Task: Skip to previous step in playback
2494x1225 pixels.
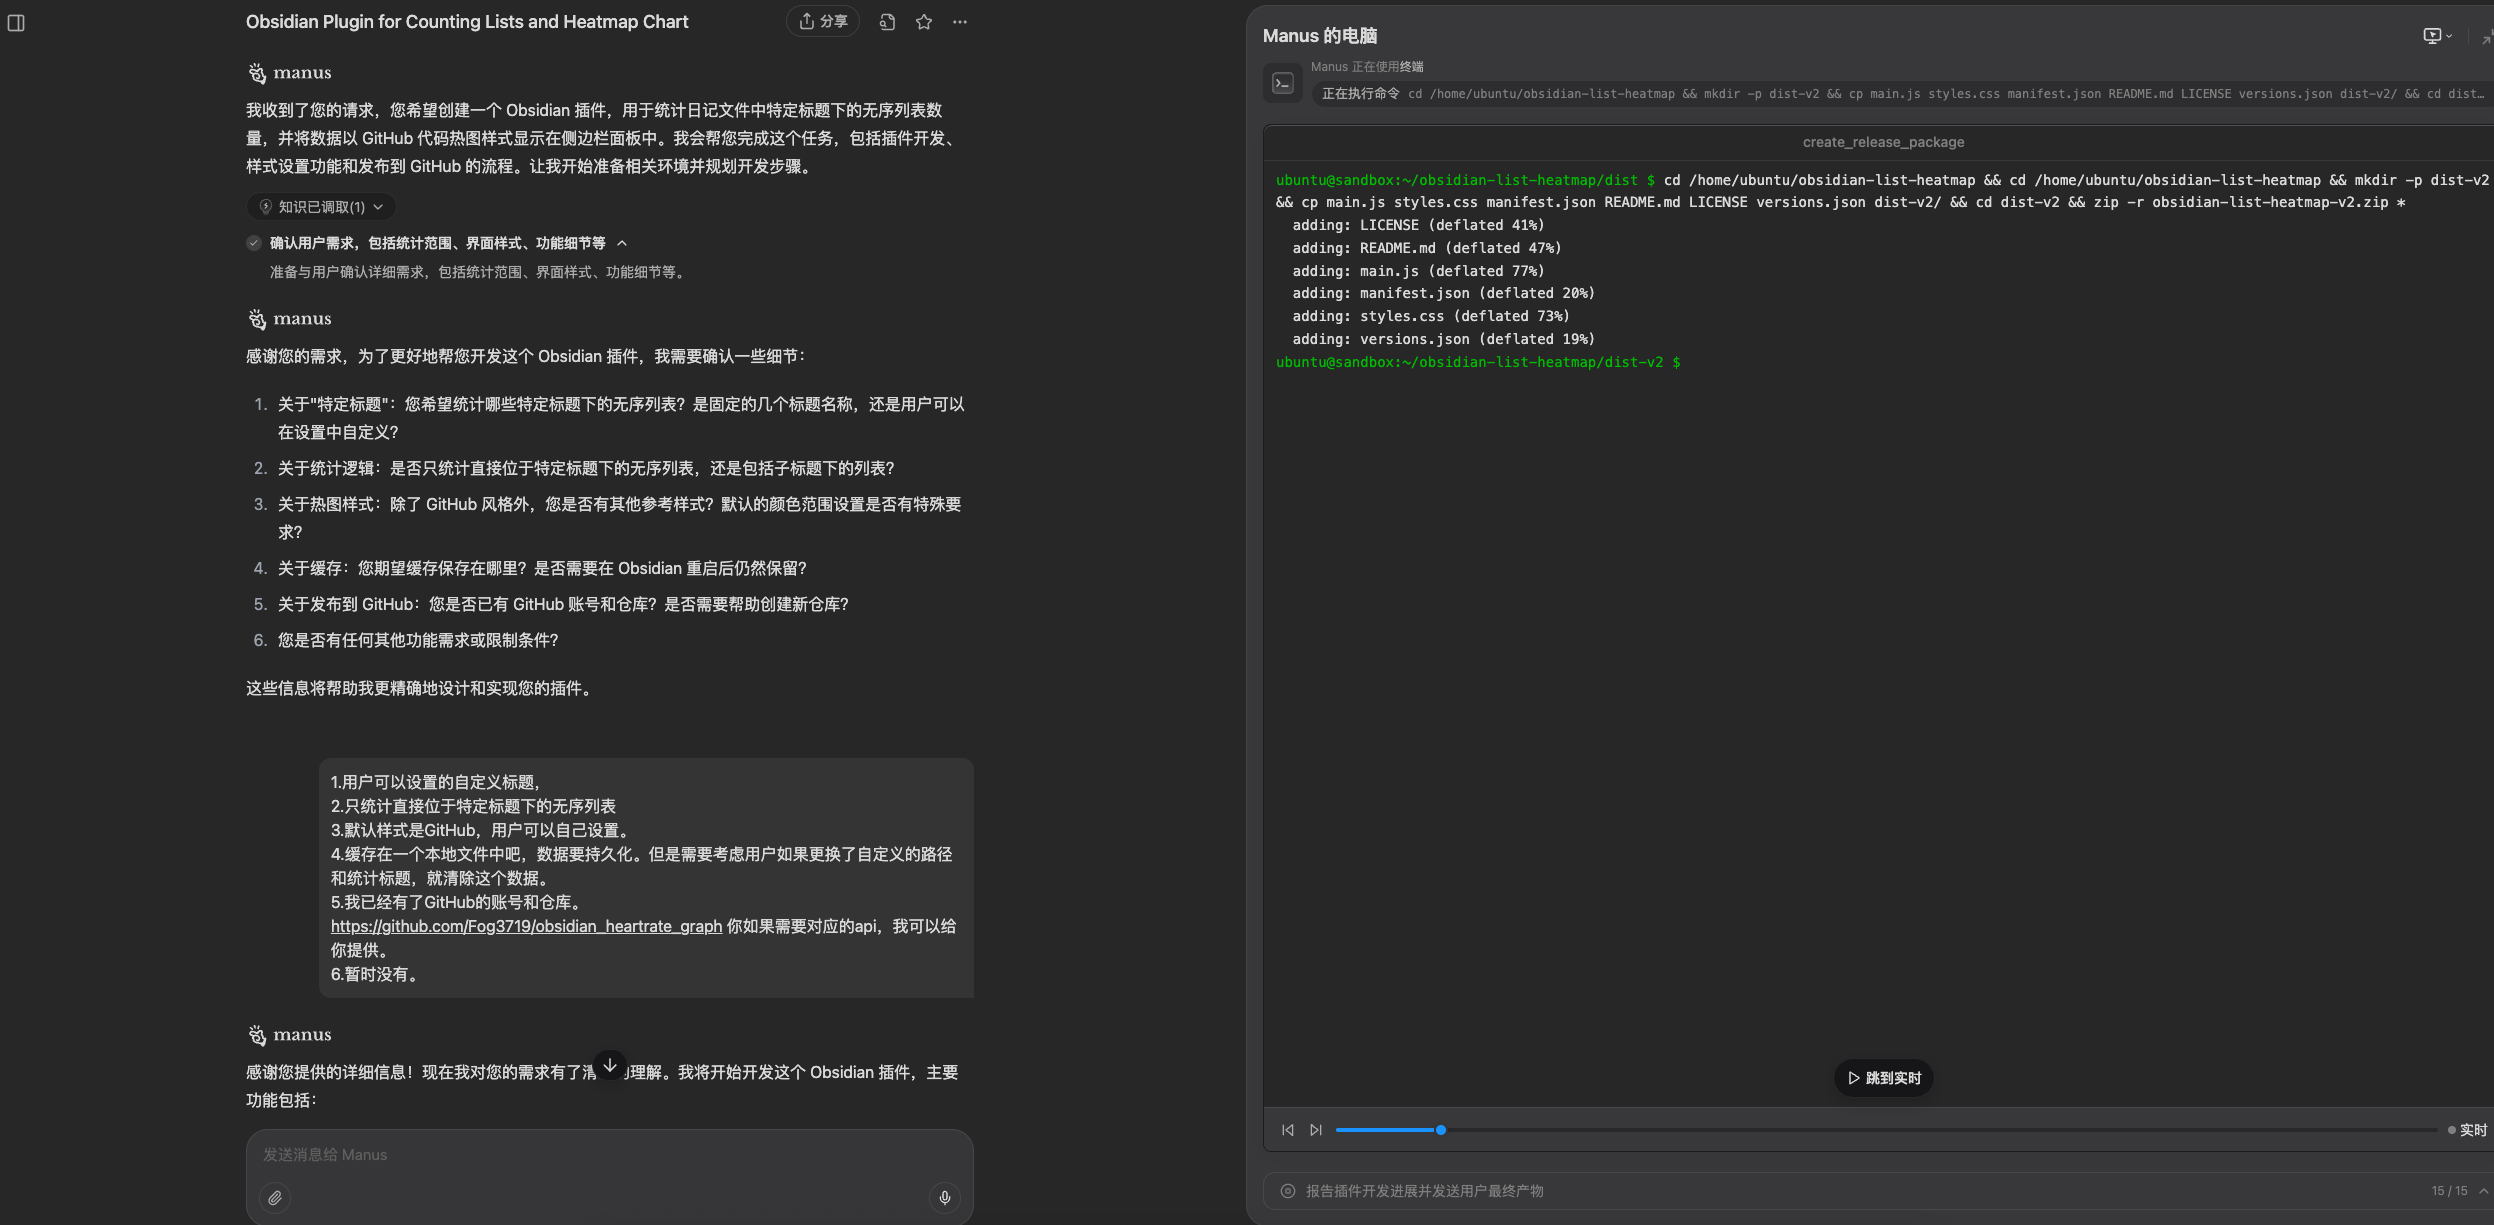Action: click(x=1288, y=1130)
